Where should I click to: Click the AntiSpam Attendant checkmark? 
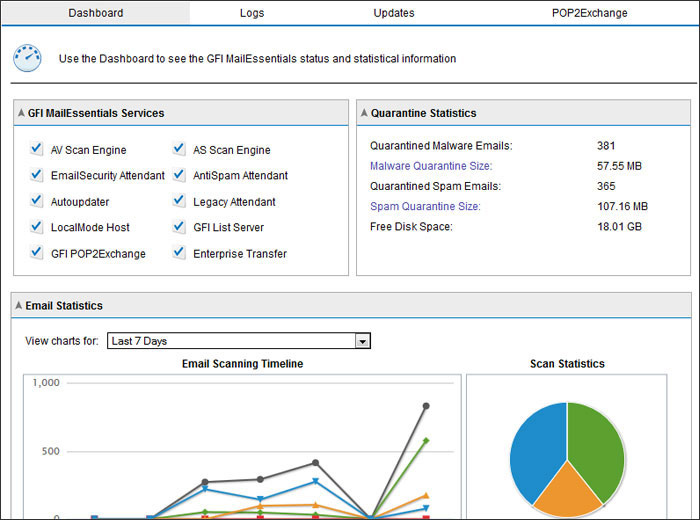tap(179, 174)
